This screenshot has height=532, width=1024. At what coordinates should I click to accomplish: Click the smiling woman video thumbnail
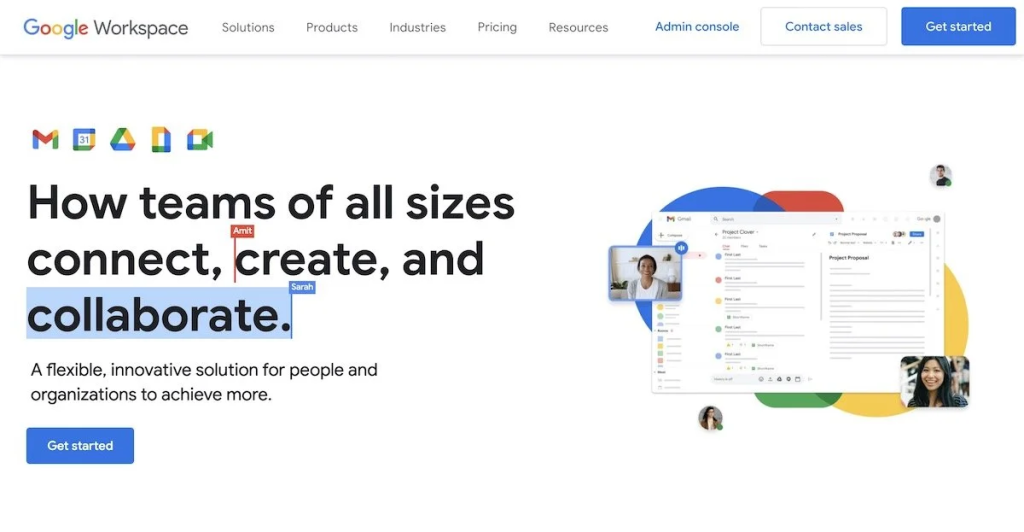tap(934, 381)
